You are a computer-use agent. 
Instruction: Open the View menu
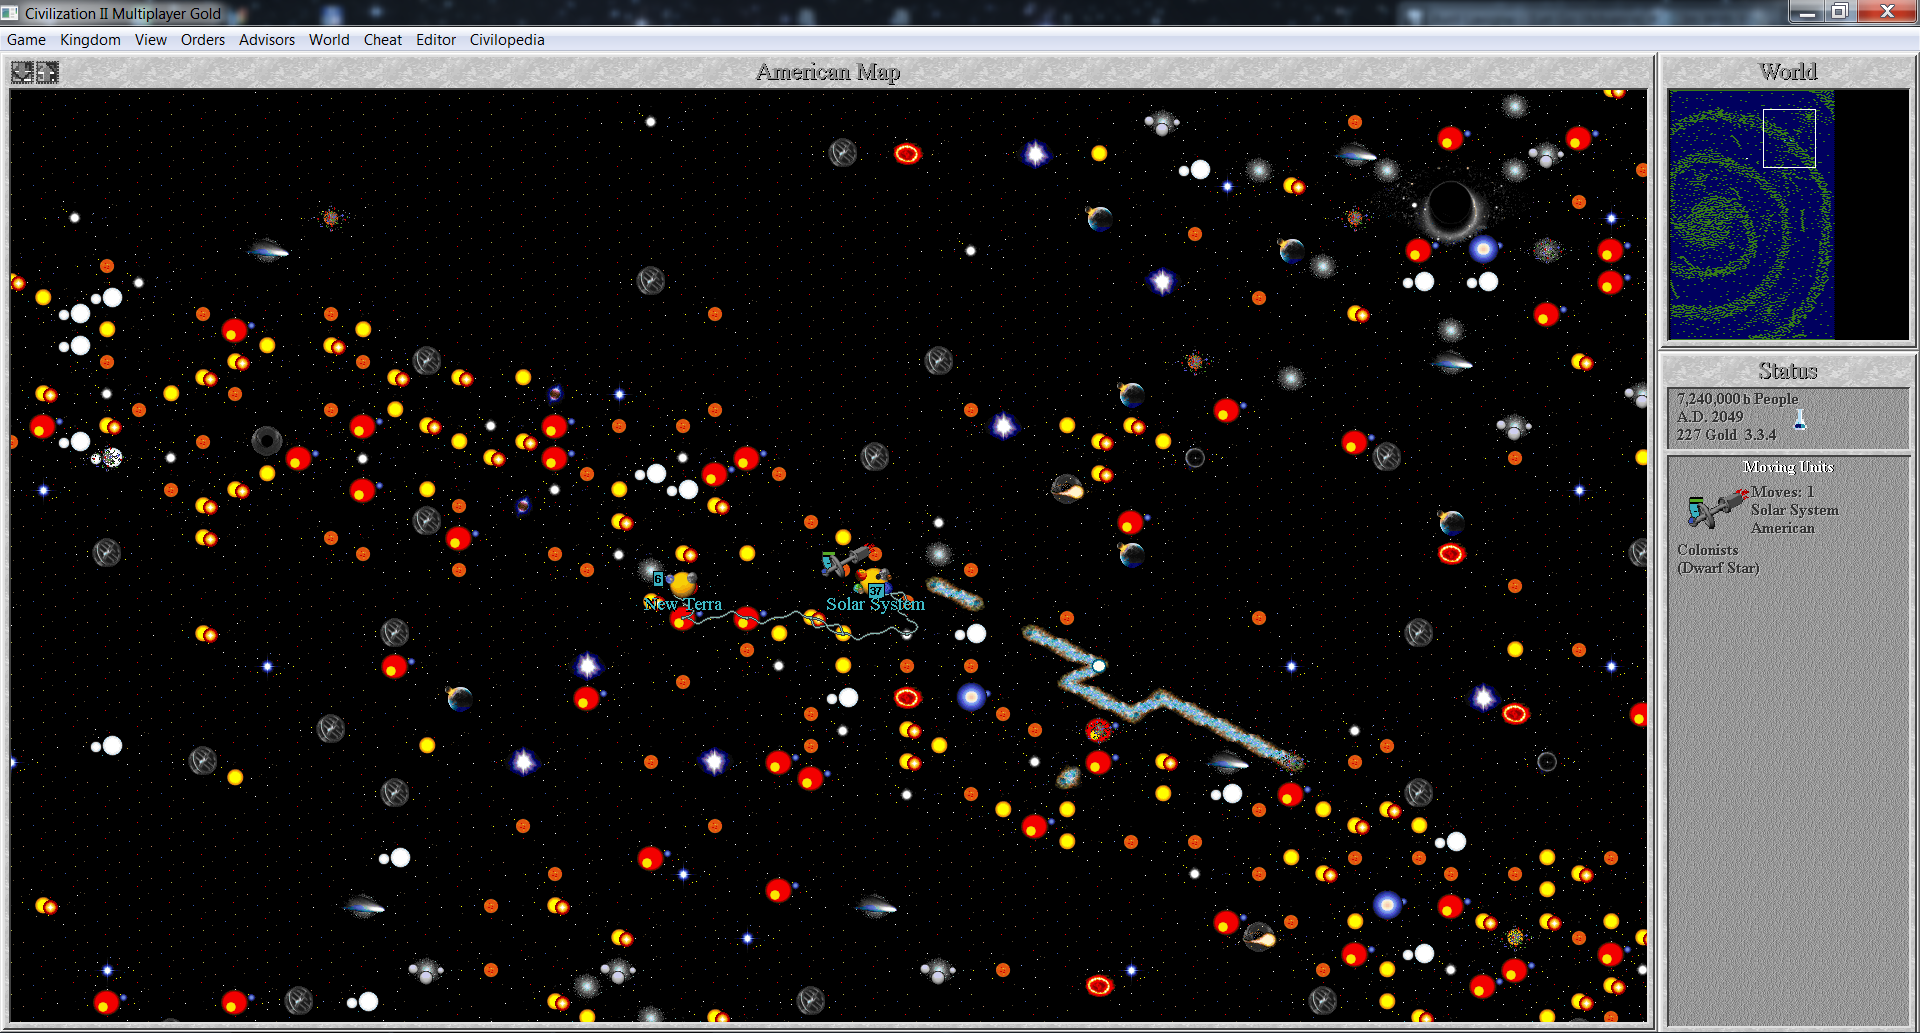pyautogui.click(x=151, y=40)
